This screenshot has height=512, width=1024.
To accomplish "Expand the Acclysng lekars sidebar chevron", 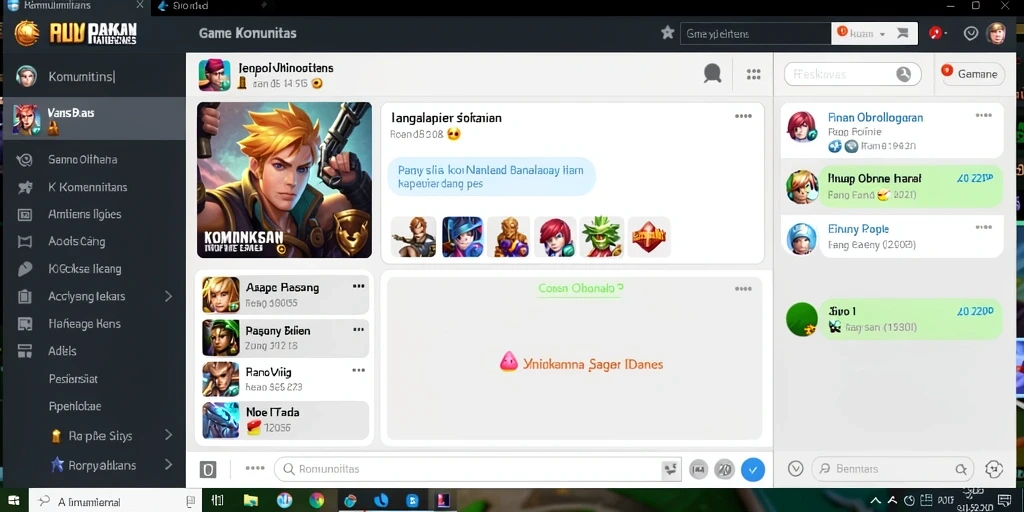I will point(168,296).
